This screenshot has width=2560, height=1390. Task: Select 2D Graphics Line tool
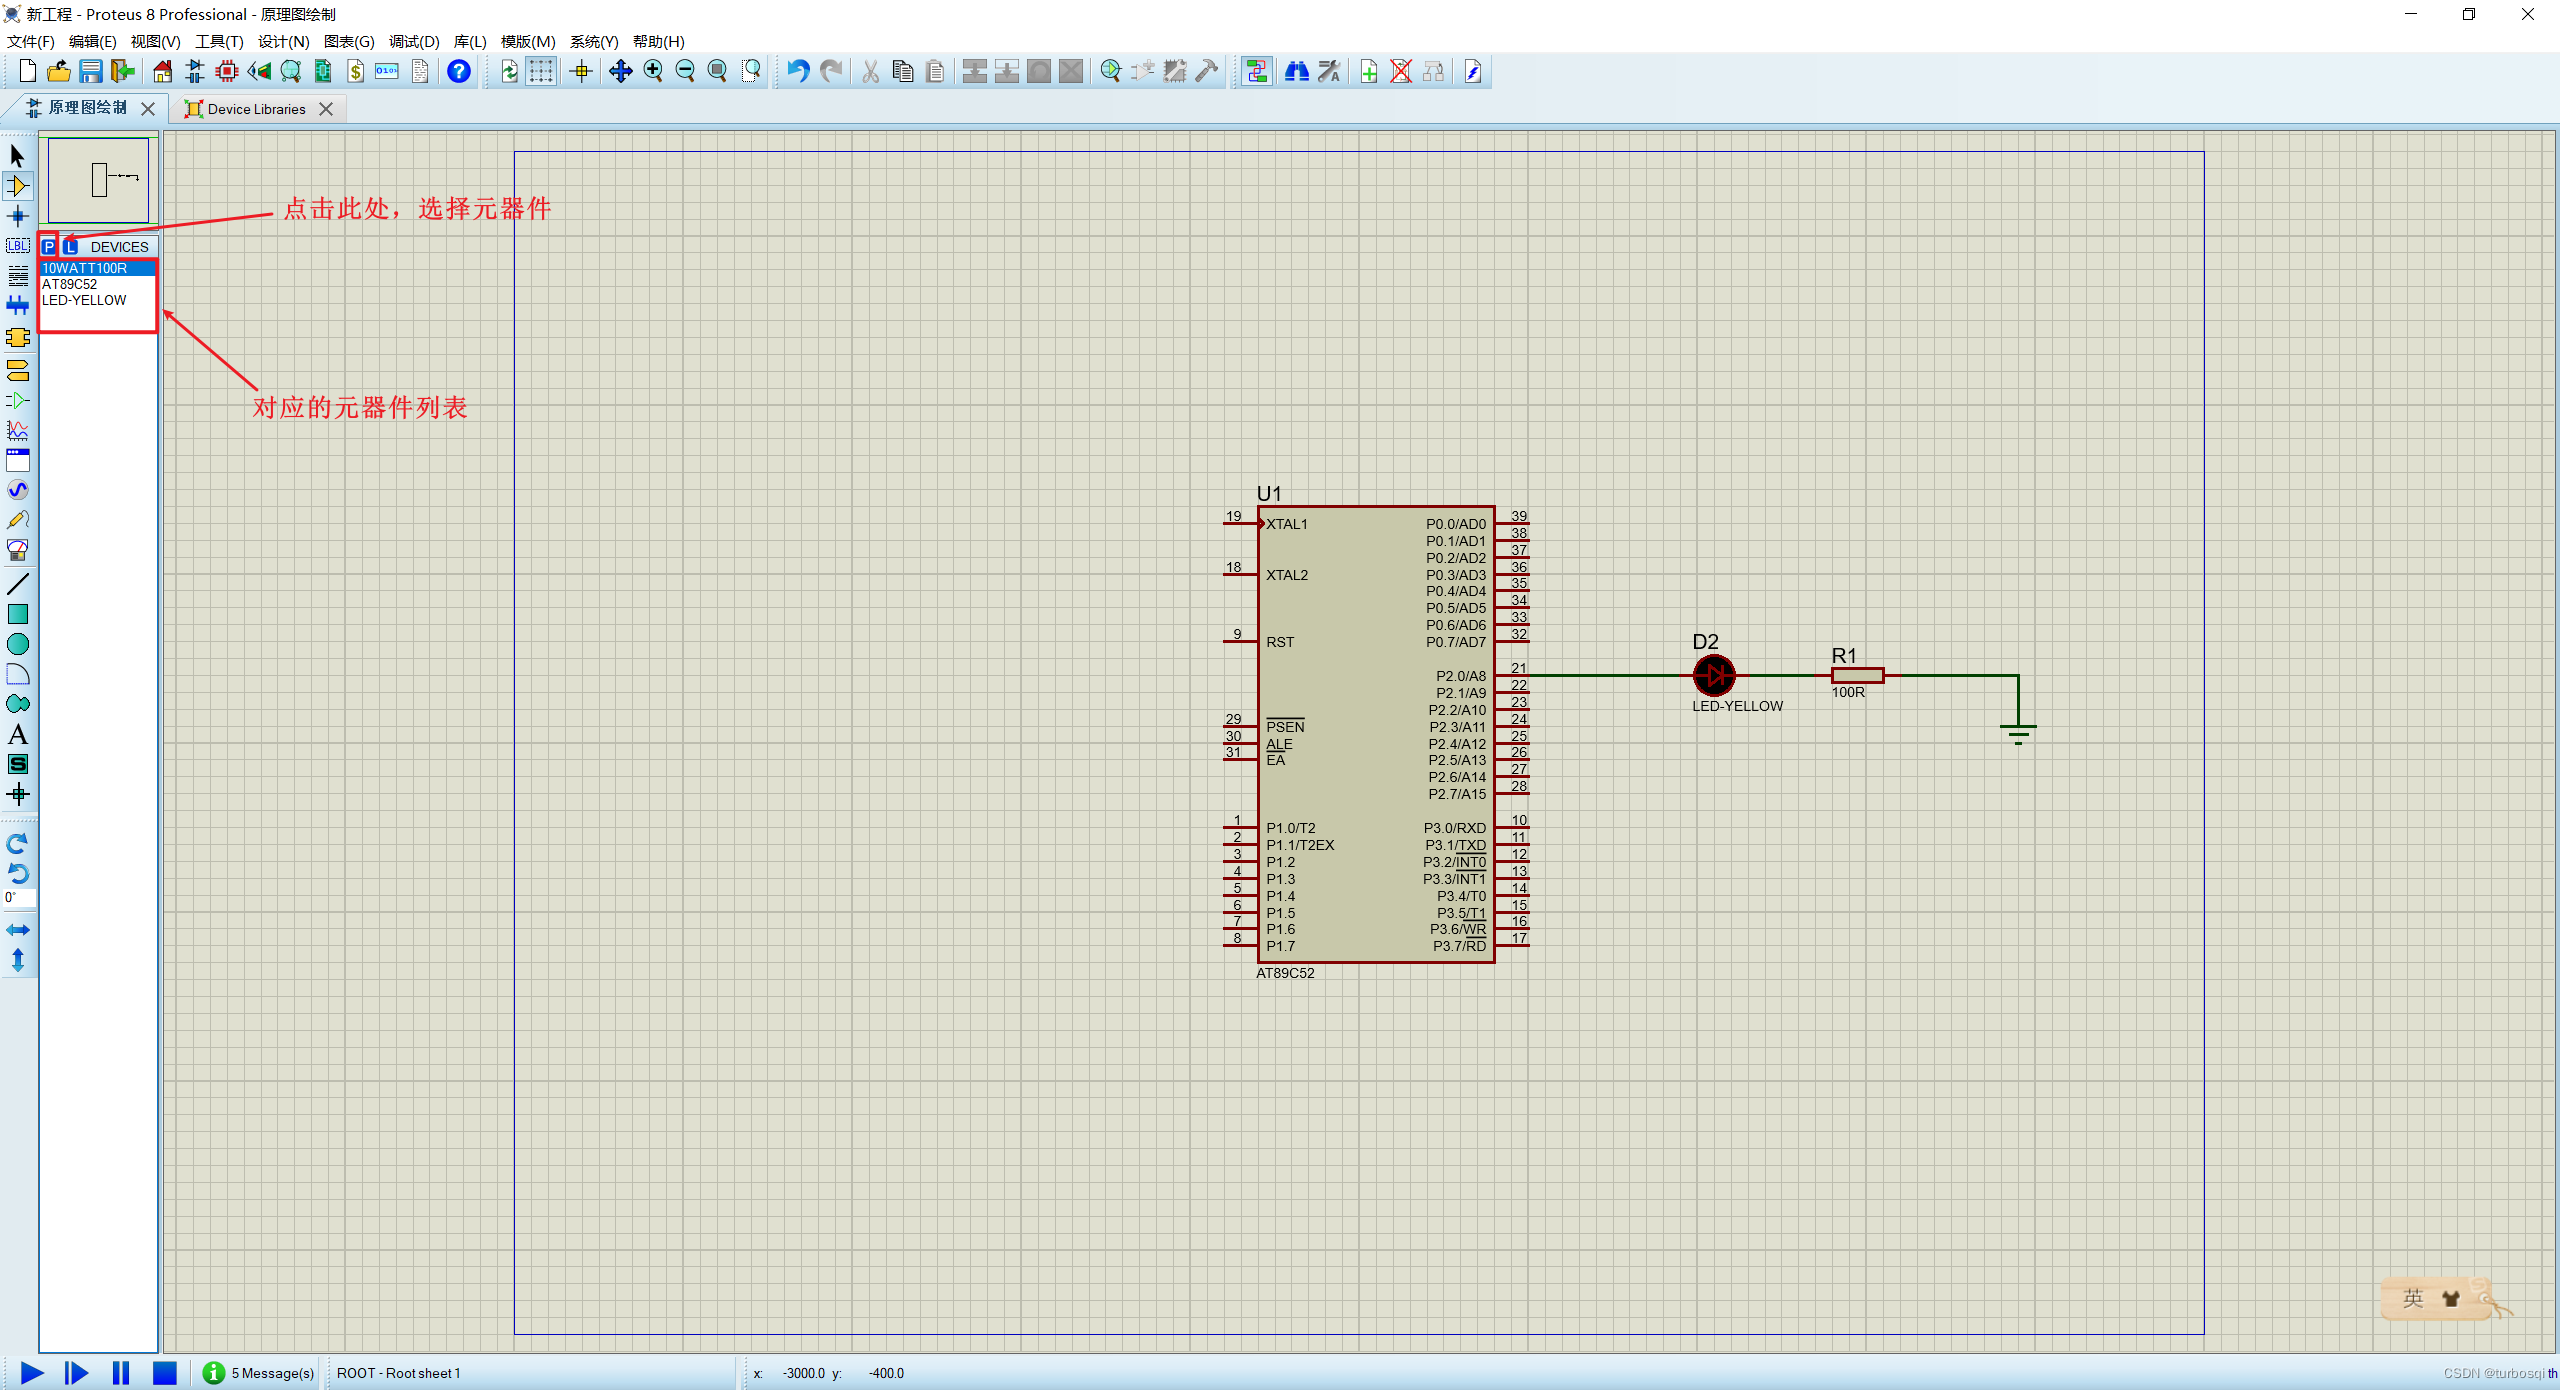point(17,584)
